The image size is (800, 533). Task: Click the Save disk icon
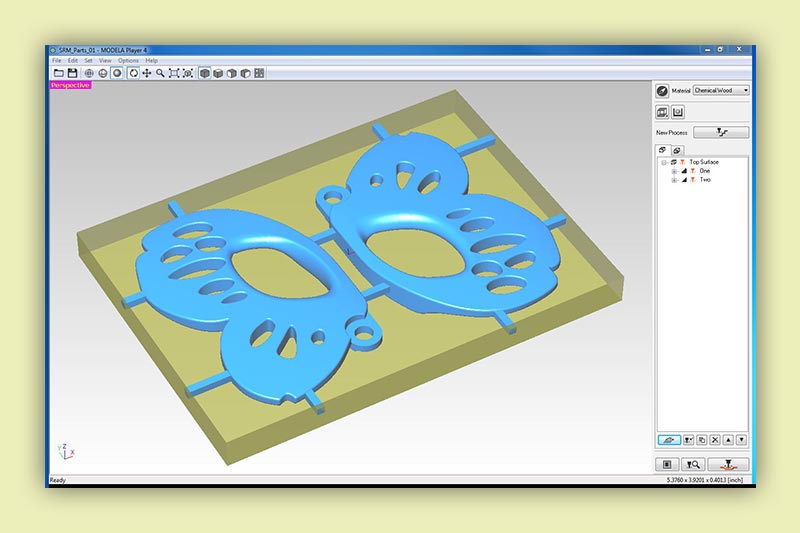tap(72, 73)
